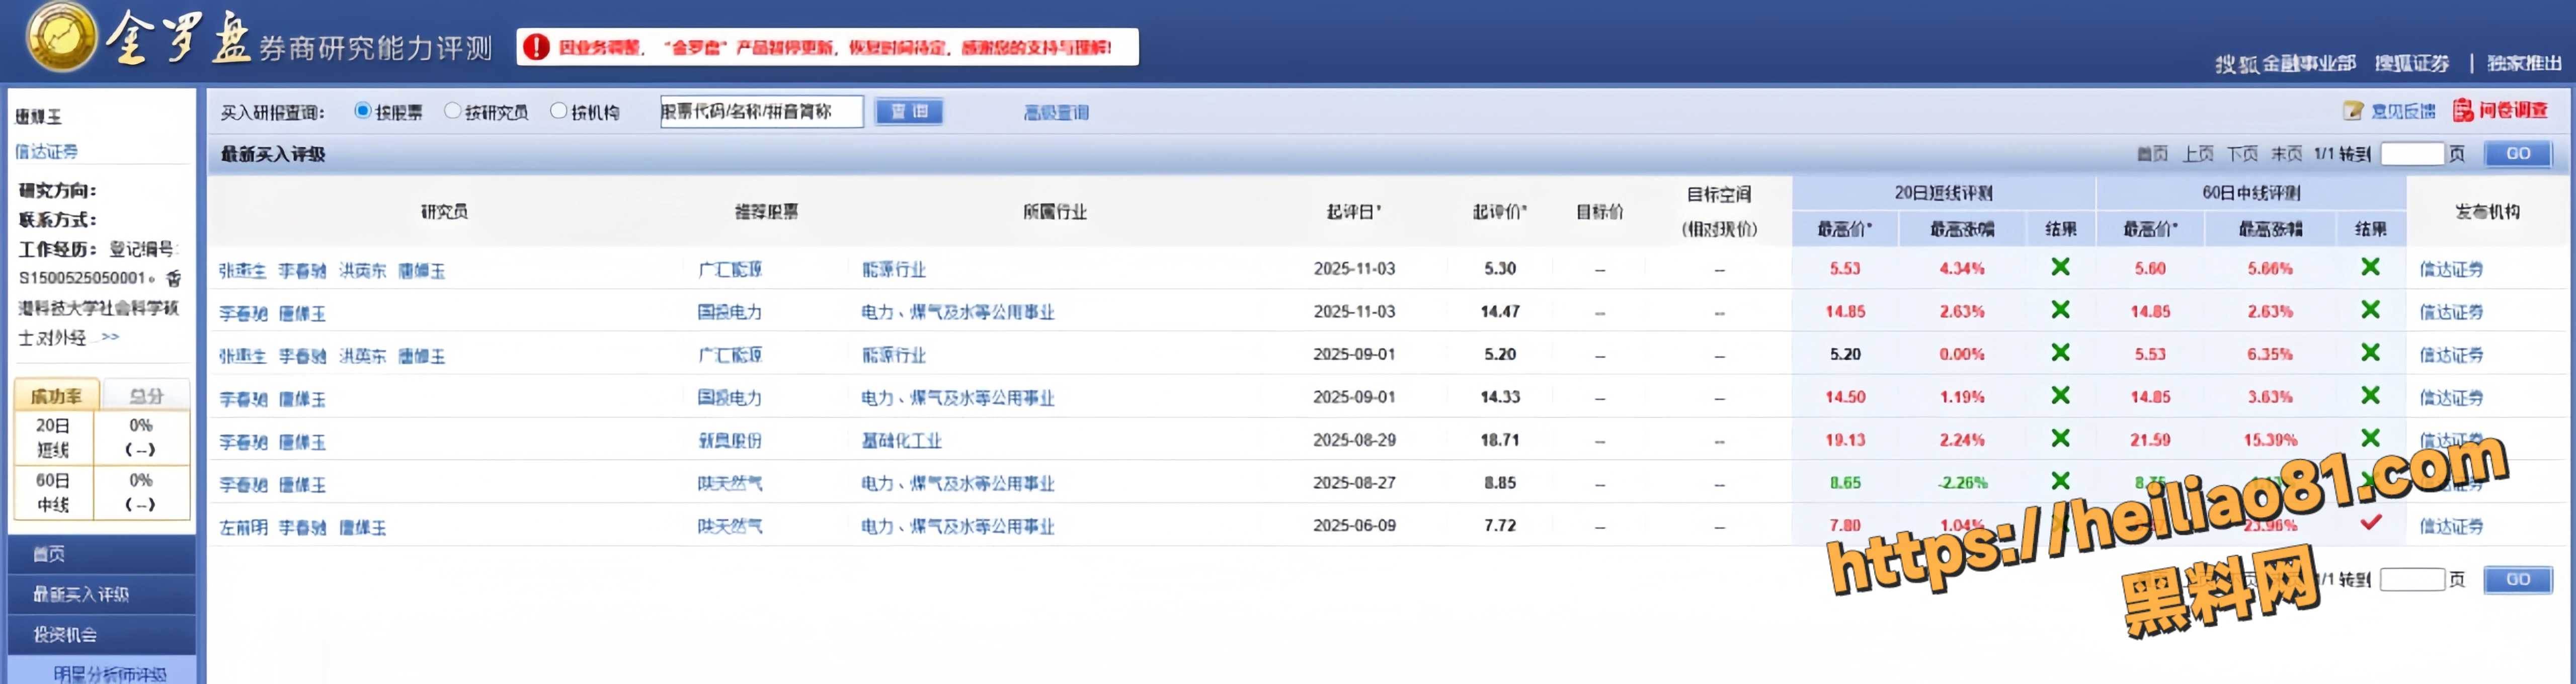The width and height of the screenshot is (2576, 684).
Task: Click the red notice banner text
Action: pos(834,47)
